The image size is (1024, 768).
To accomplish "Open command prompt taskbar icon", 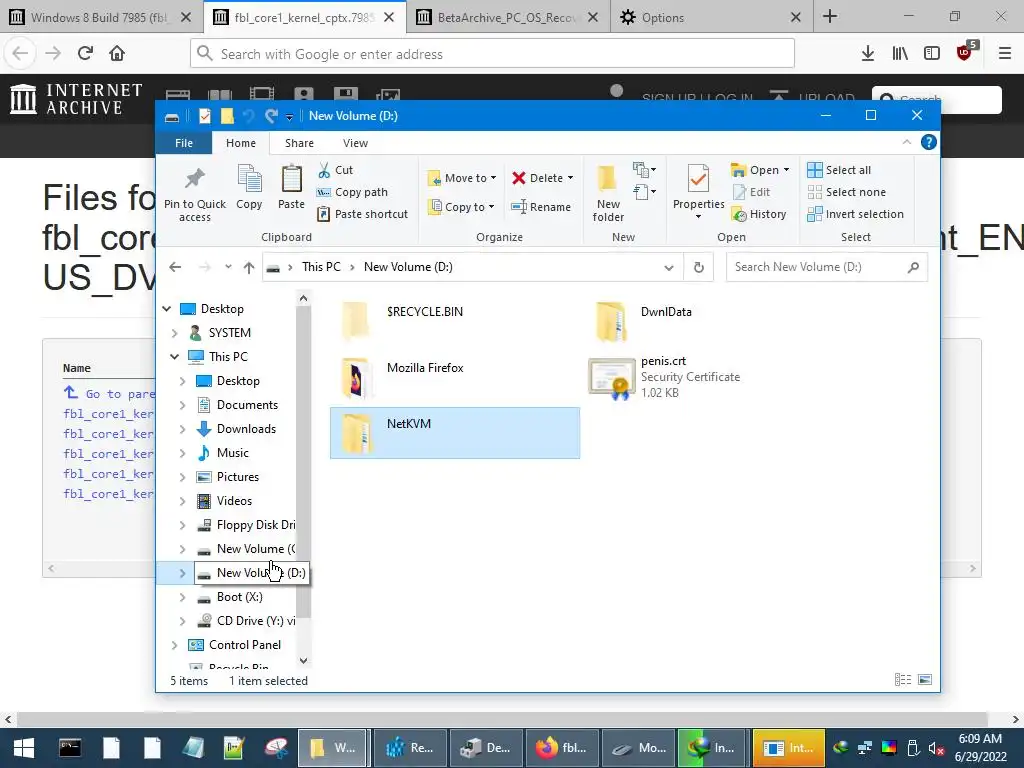I will click(70, 748).
